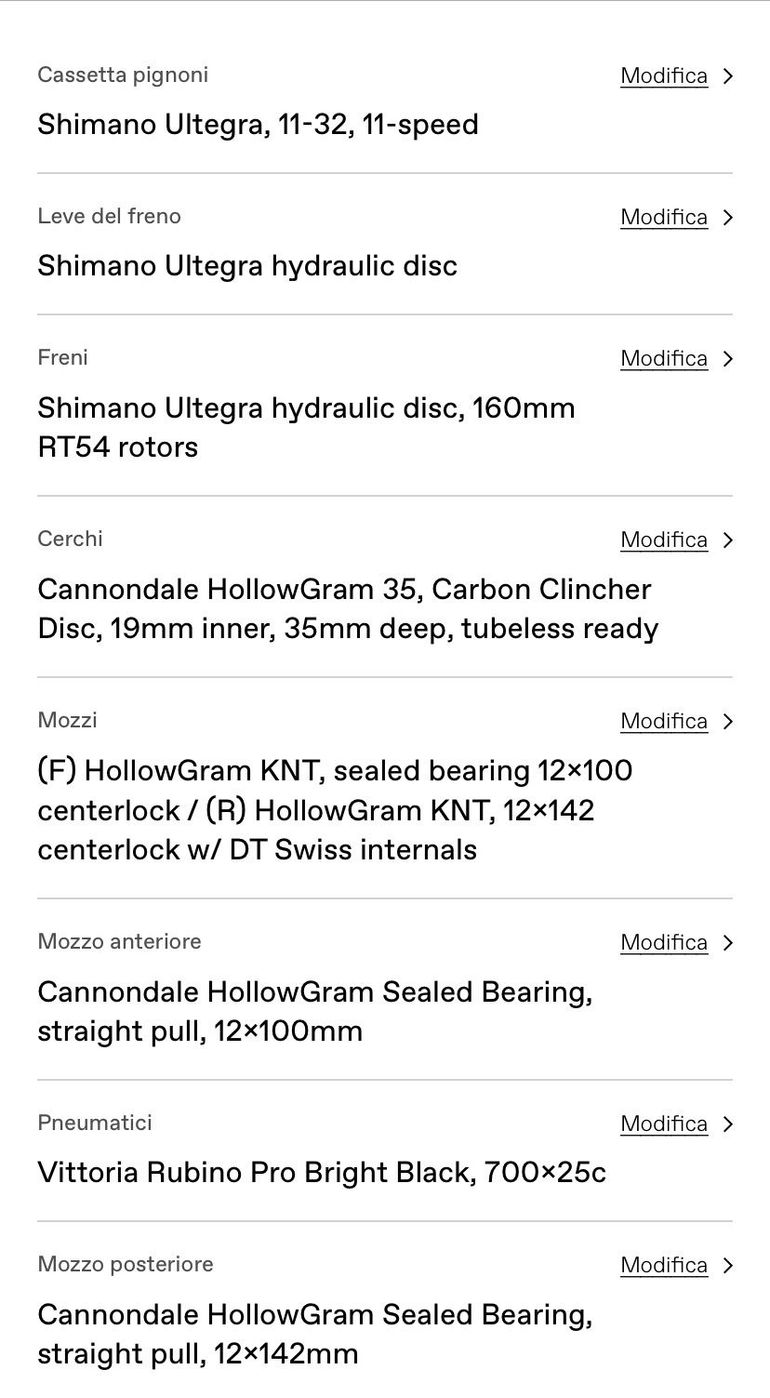Screen dimensions: 770x1398
Task: Click the chevron arrow in Leve del freno row
Action: coord(728,217)
